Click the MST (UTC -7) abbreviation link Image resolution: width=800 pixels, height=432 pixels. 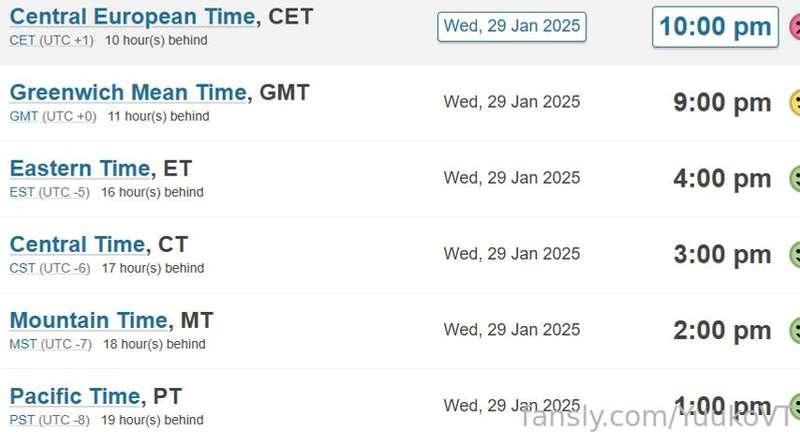click(x=51, y=345)
